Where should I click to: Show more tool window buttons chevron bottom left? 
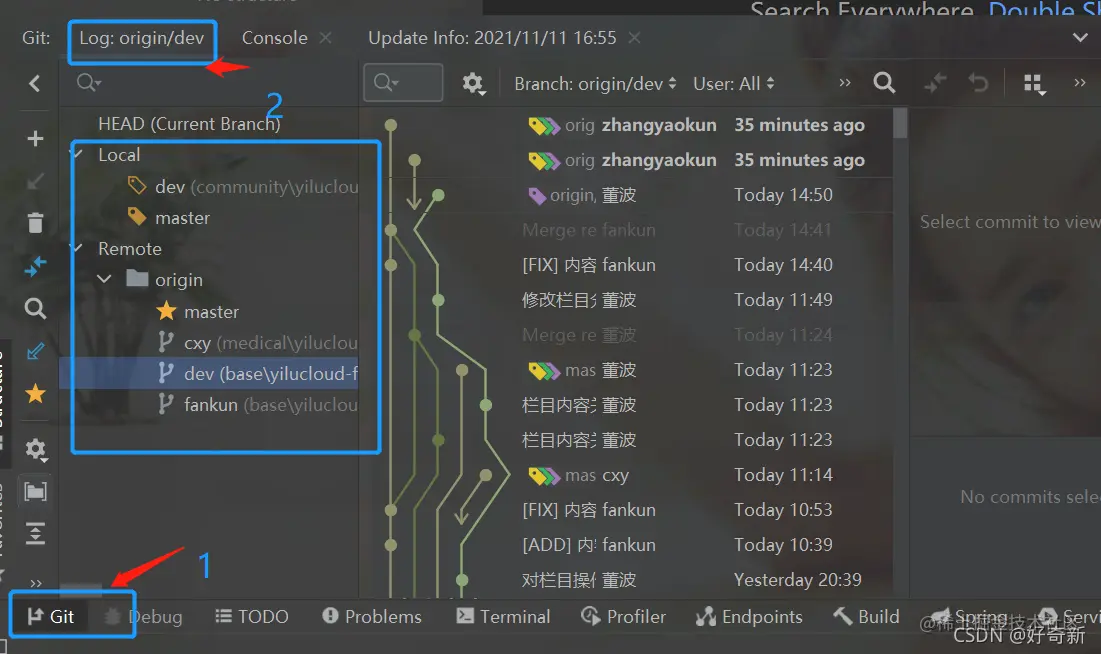coord(36,583)
